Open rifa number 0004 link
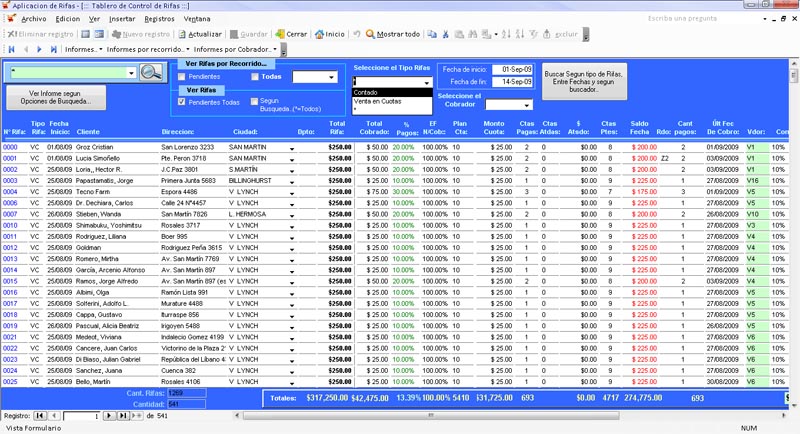The height and width of the screenshot is (434, 800). (x=10, y=192)
